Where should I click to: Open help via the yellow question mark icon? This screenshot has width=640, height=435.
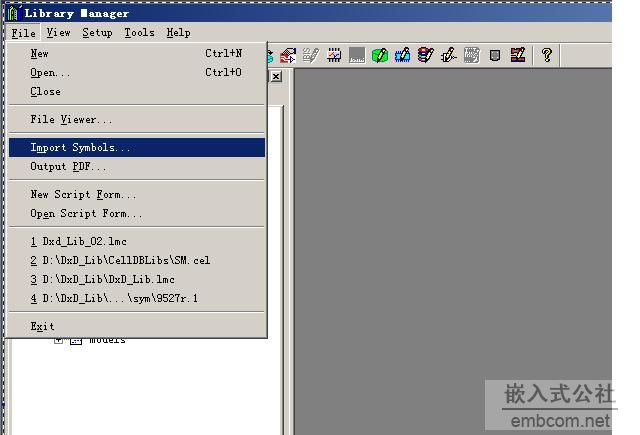[x=546, y=56]
